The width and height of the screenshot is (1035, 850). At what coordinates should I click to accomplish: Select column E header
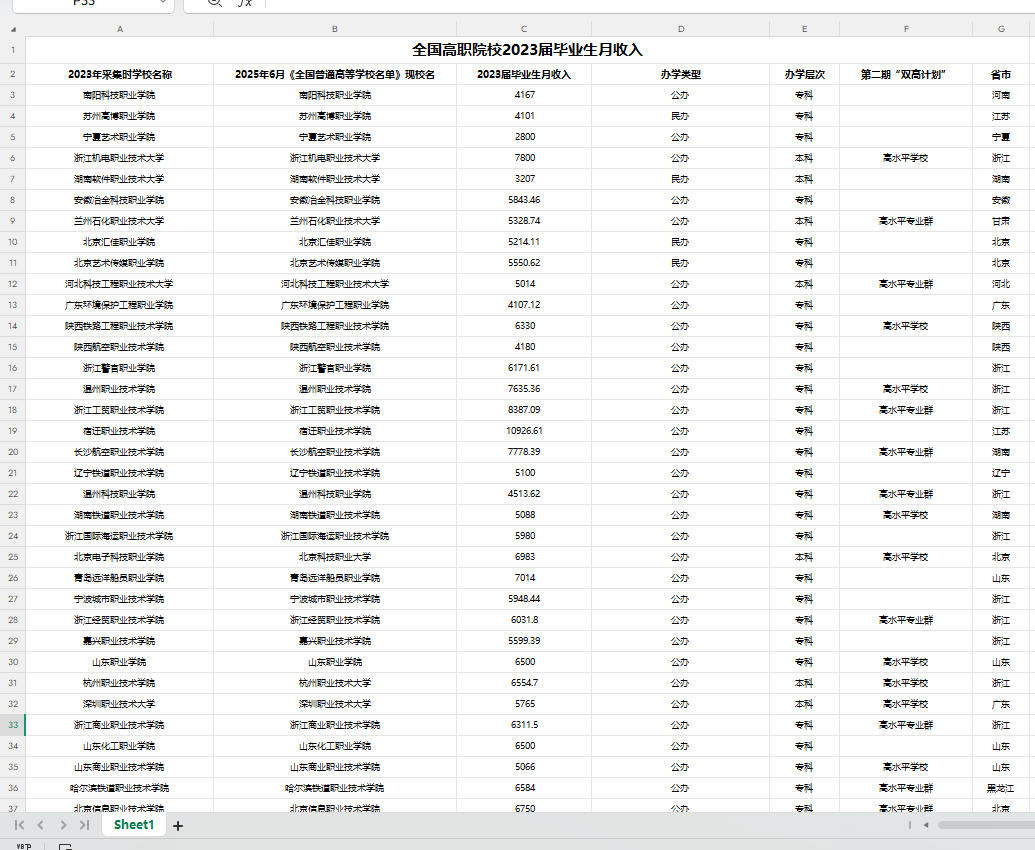804,29
